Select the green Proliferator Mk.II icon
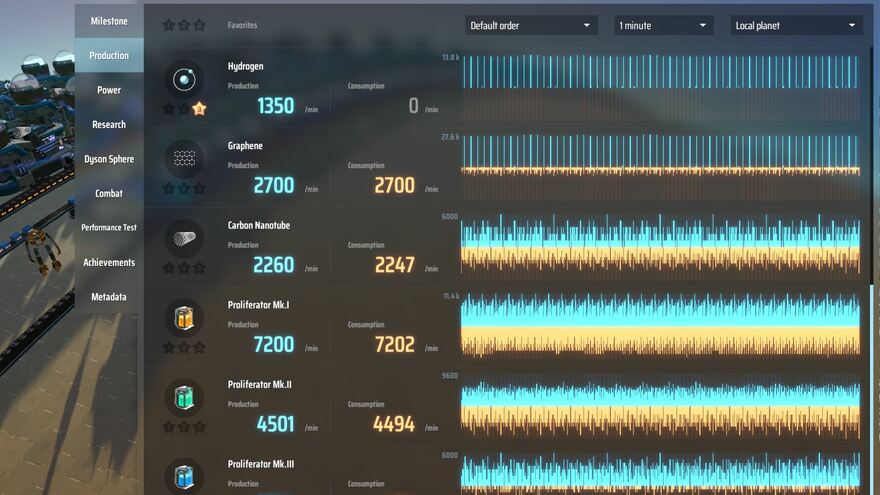Viewport: 880px width, 495px height. [x=184, y=397]
